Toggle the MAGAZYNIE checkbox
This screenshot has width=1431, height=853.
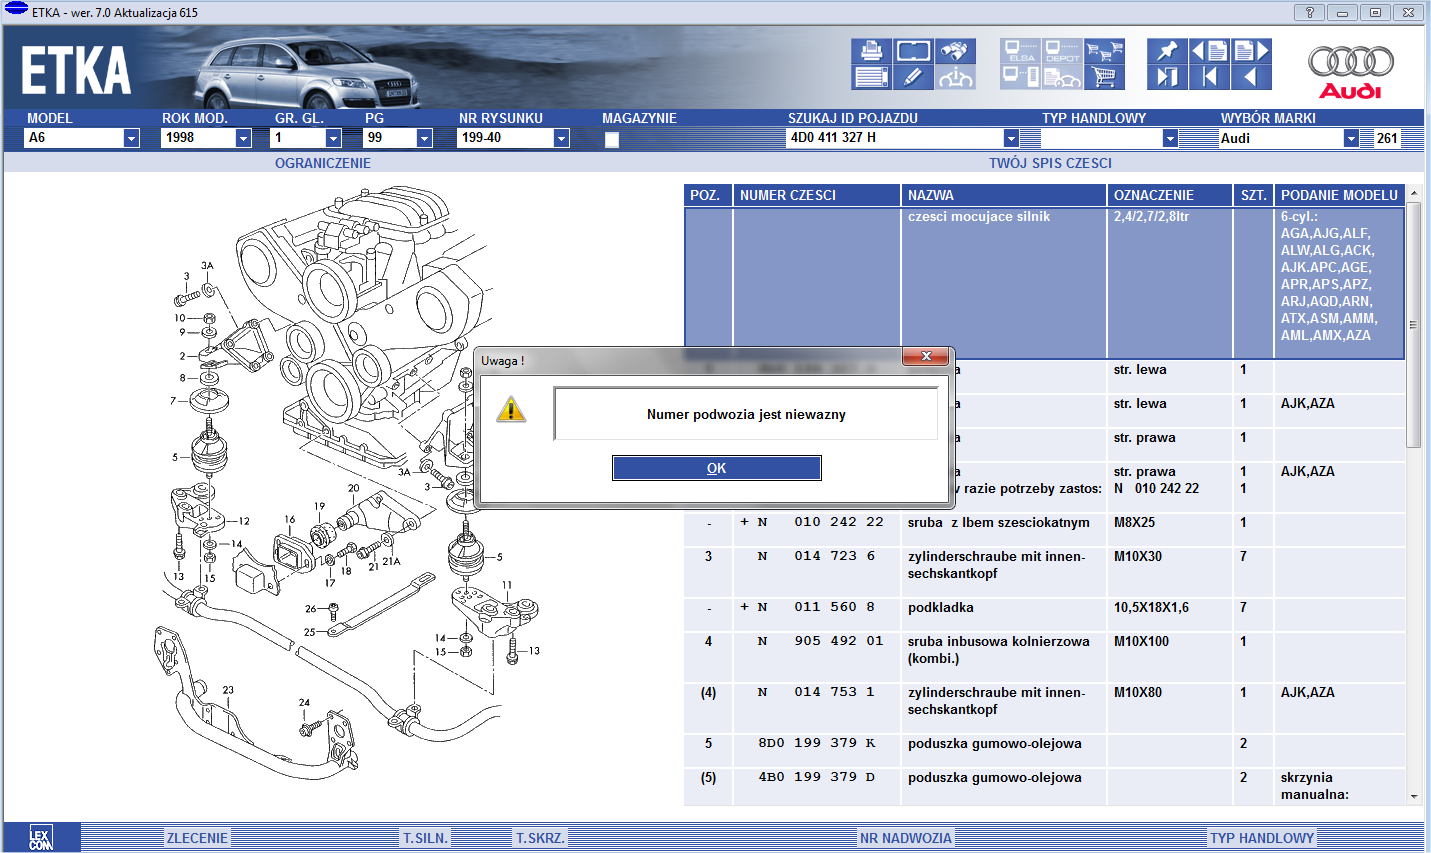pyautogui.click(x=612, y=139)
